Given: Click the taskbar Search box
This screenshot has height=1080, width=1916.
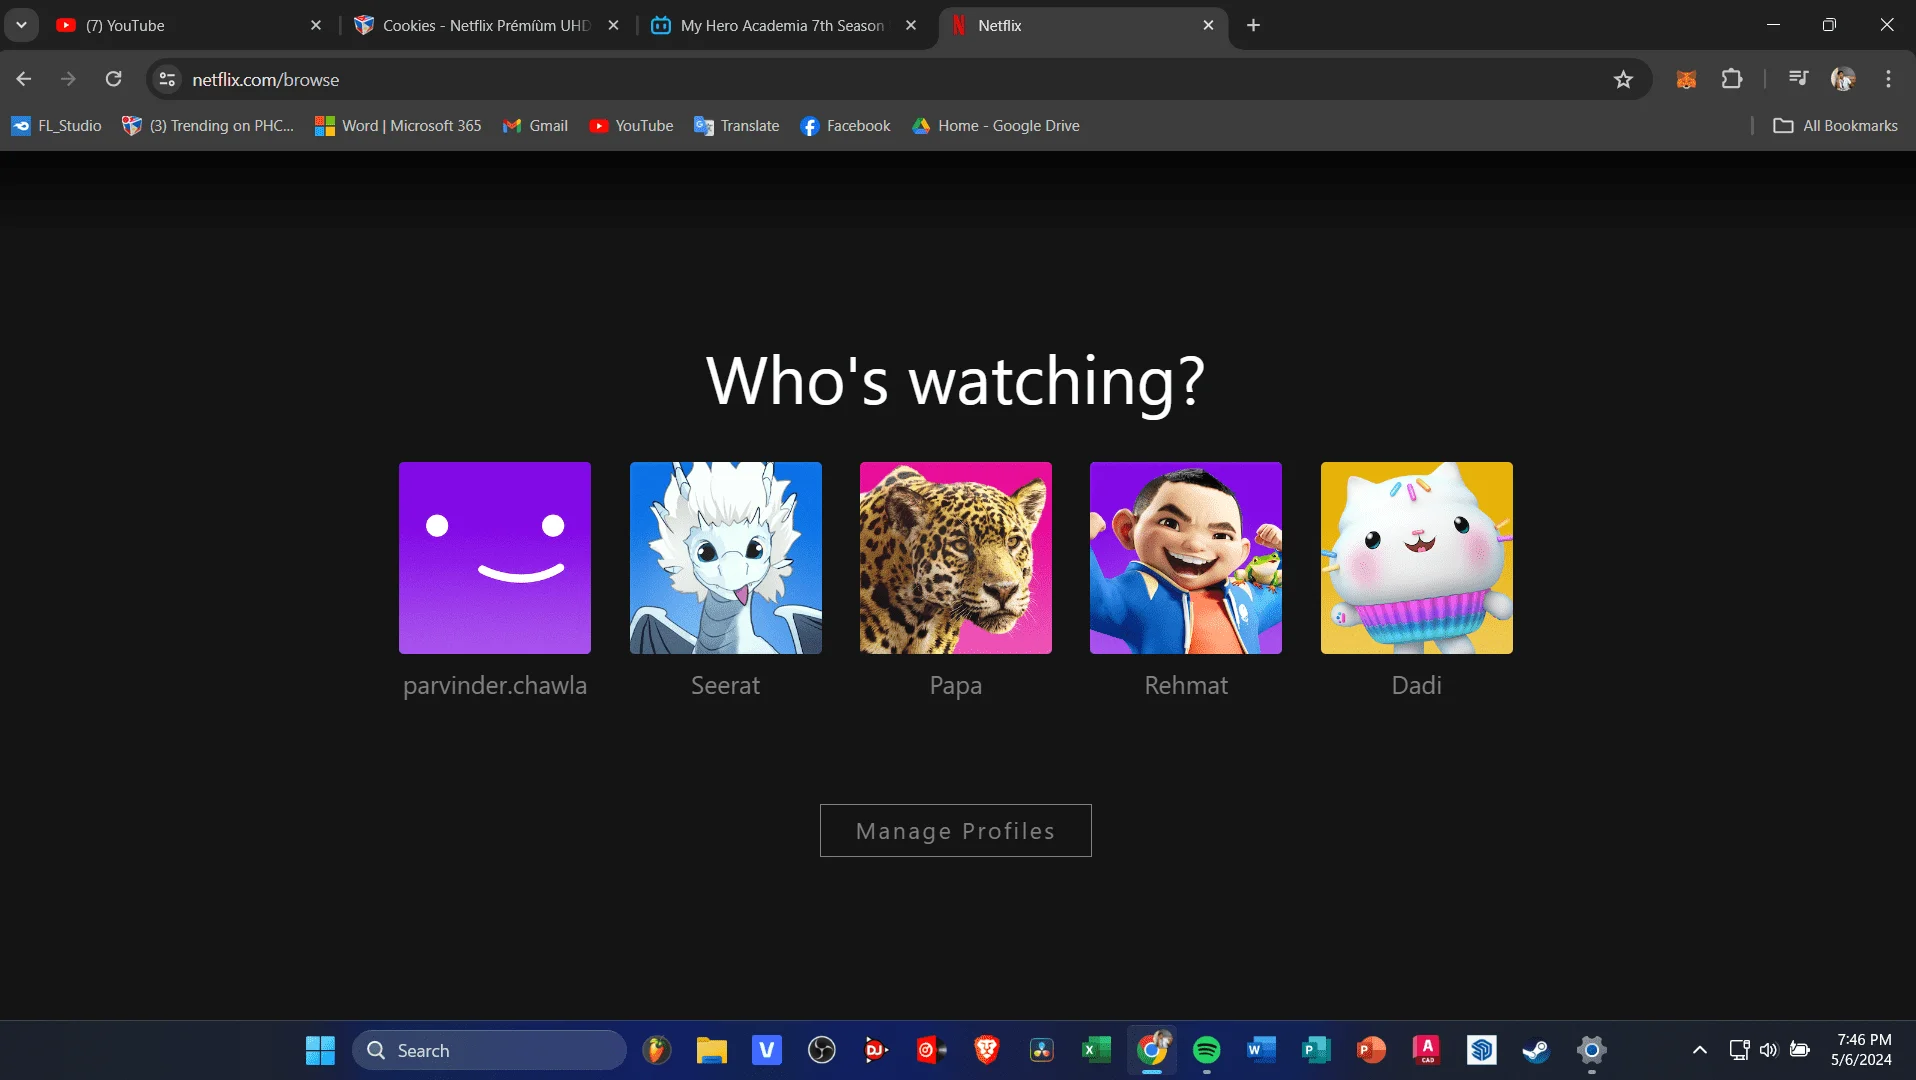Looking at the screenshot, I should [x=489, y=1050].
